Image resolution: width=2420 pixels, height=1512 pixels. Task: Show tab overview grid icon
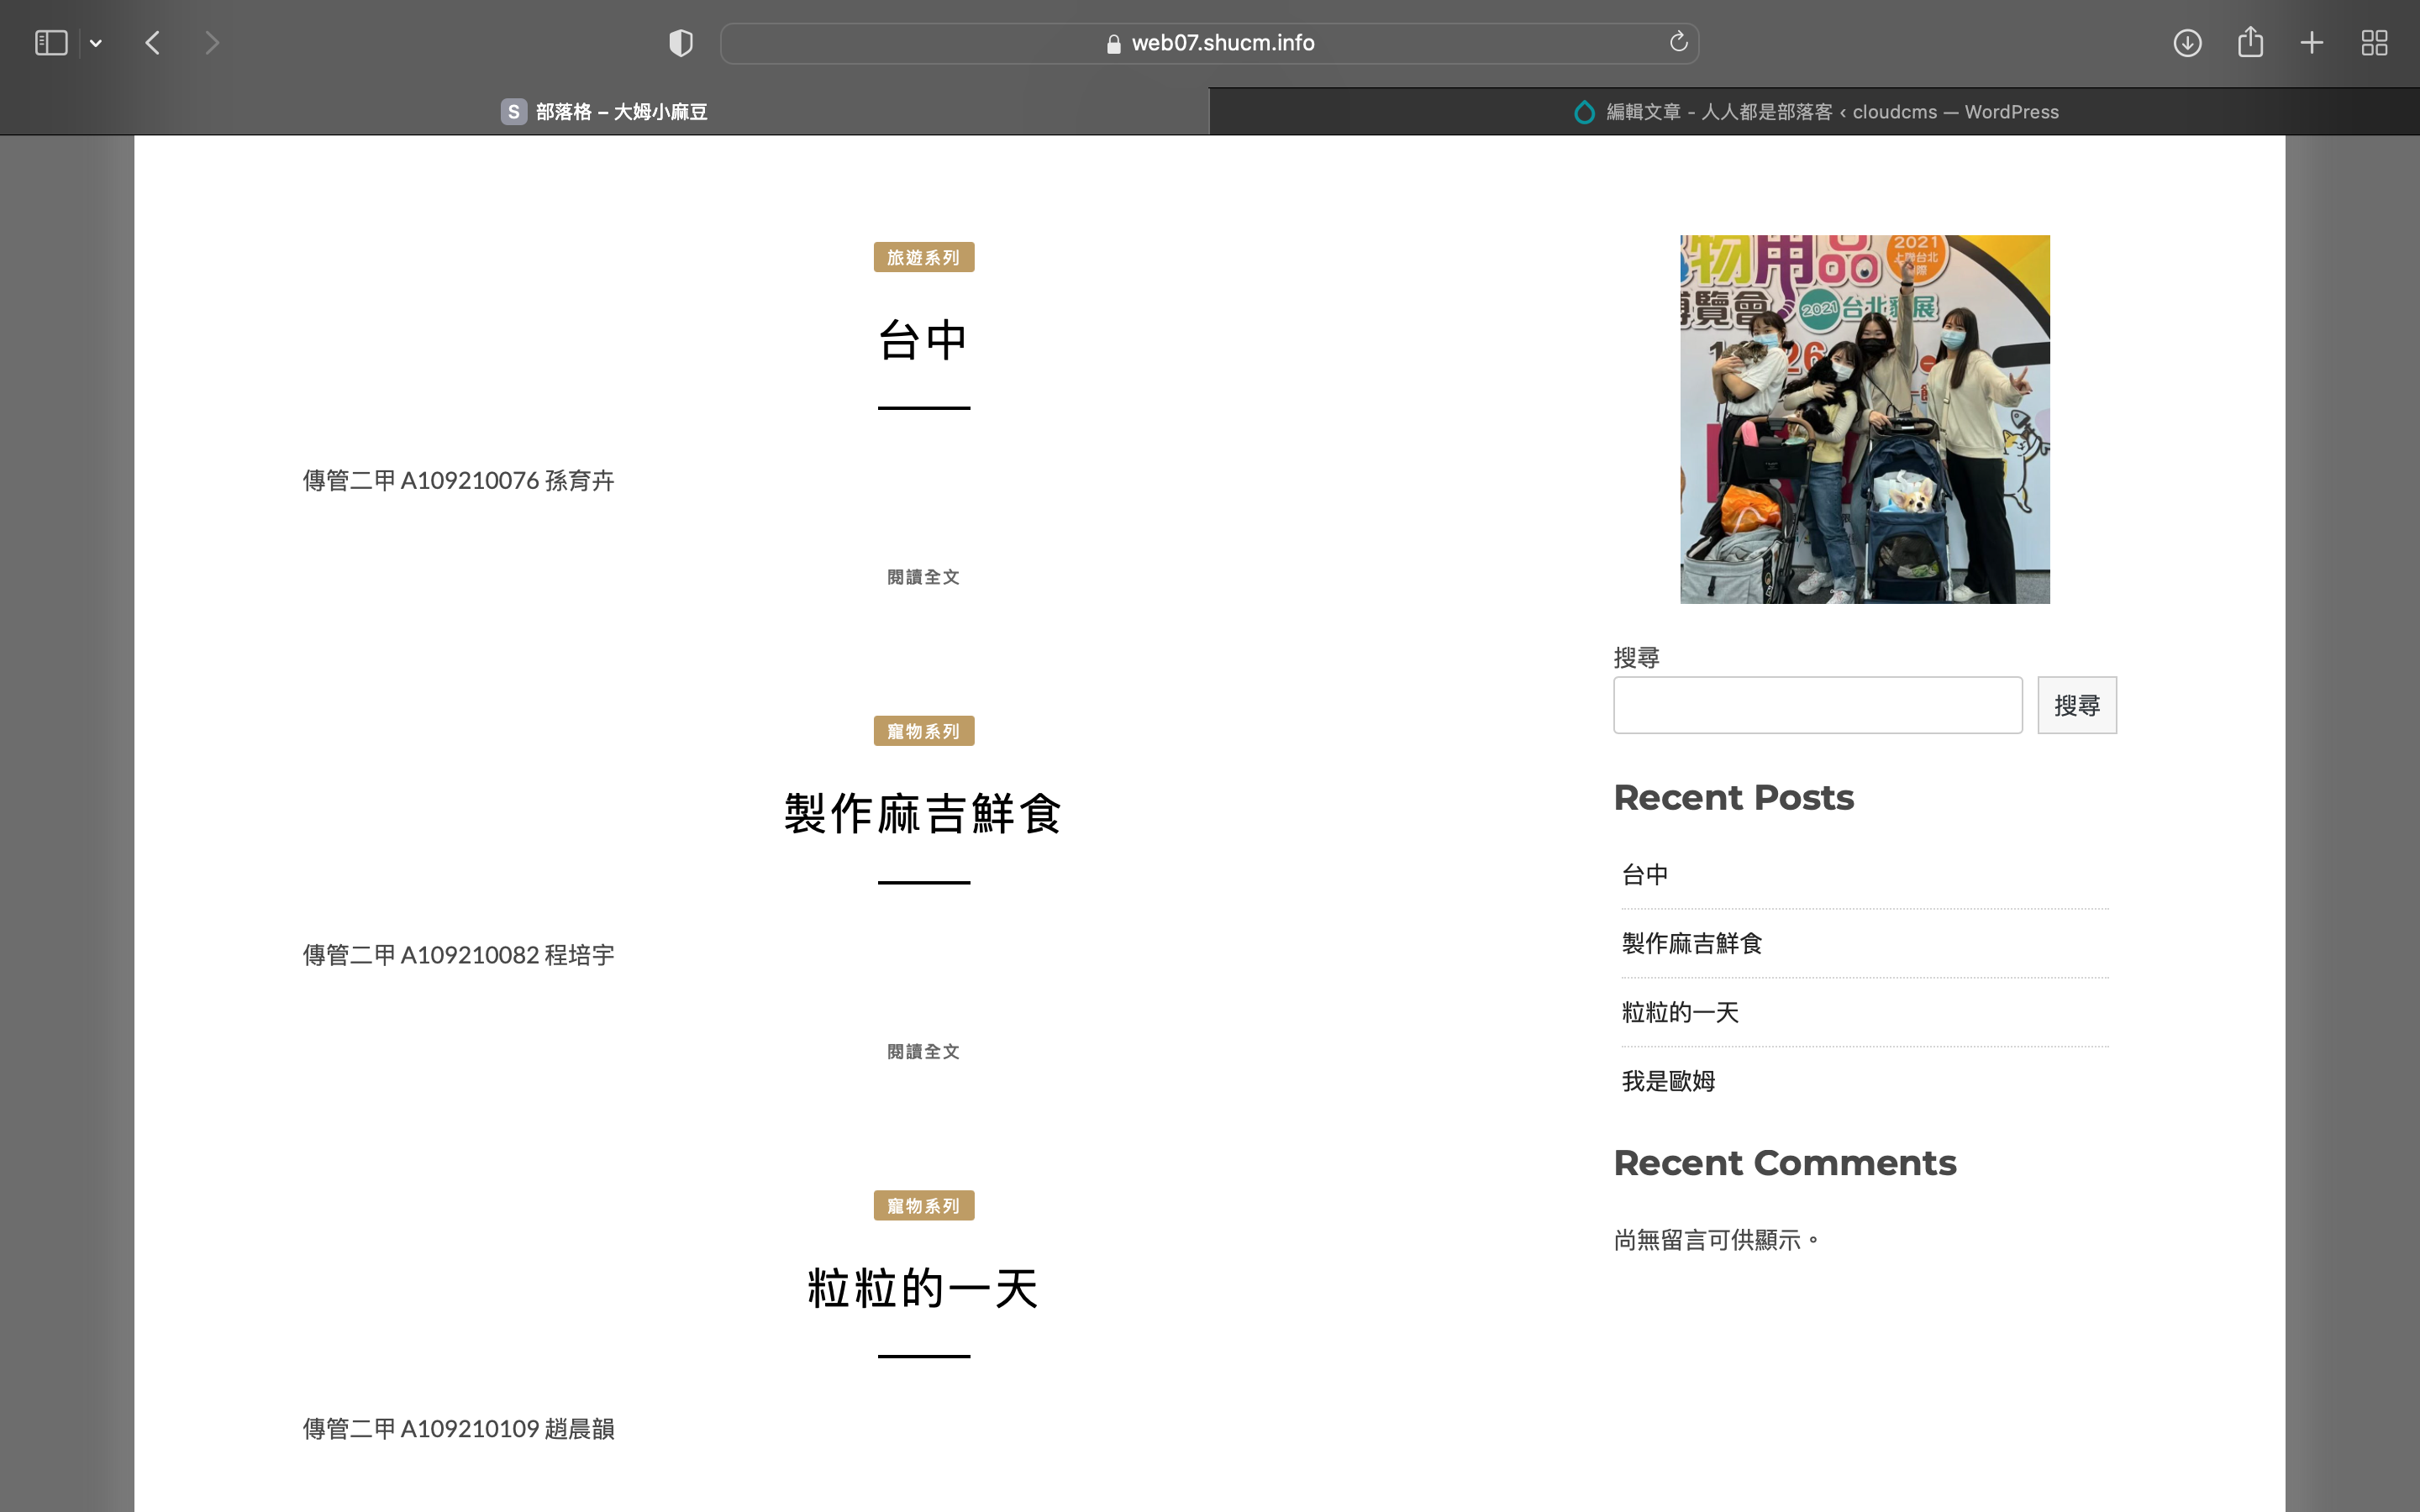2374,43
